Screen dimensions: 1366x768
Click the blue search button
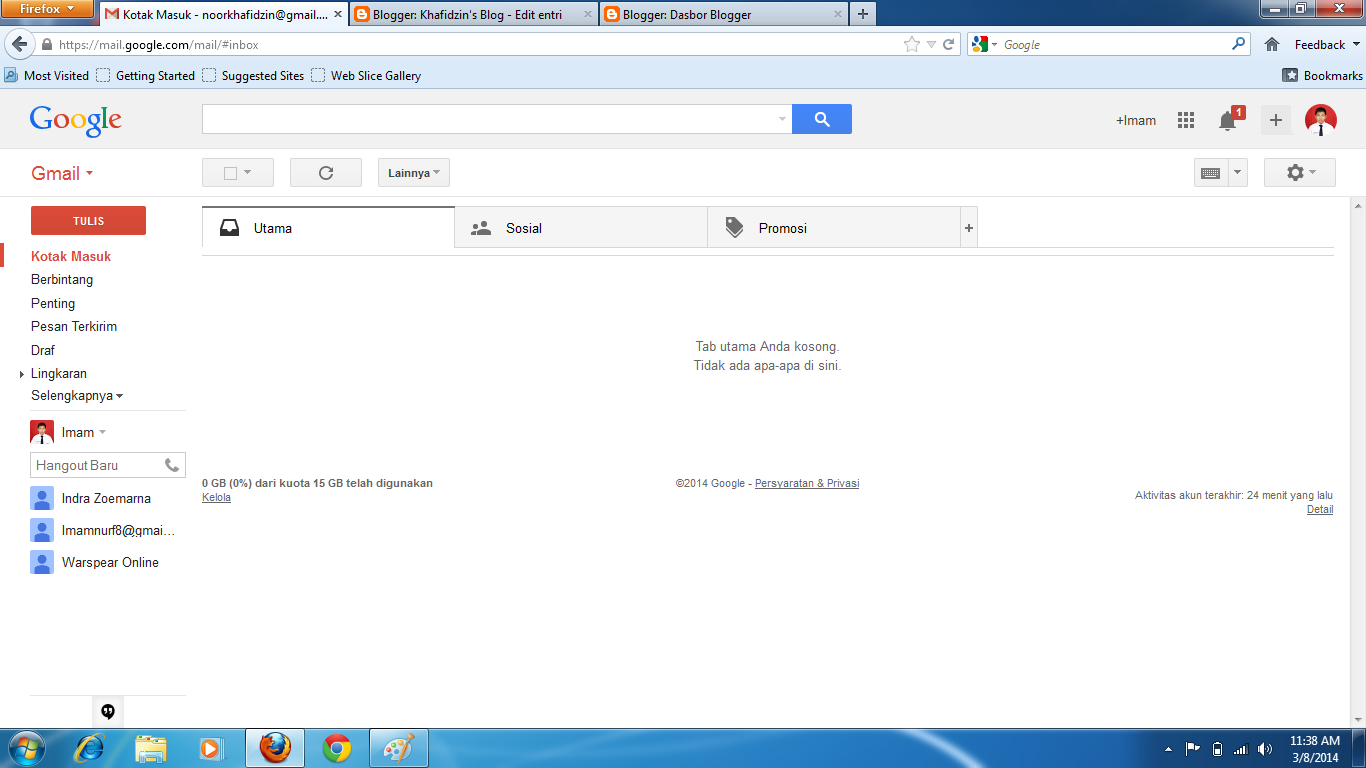pos(822,119)
